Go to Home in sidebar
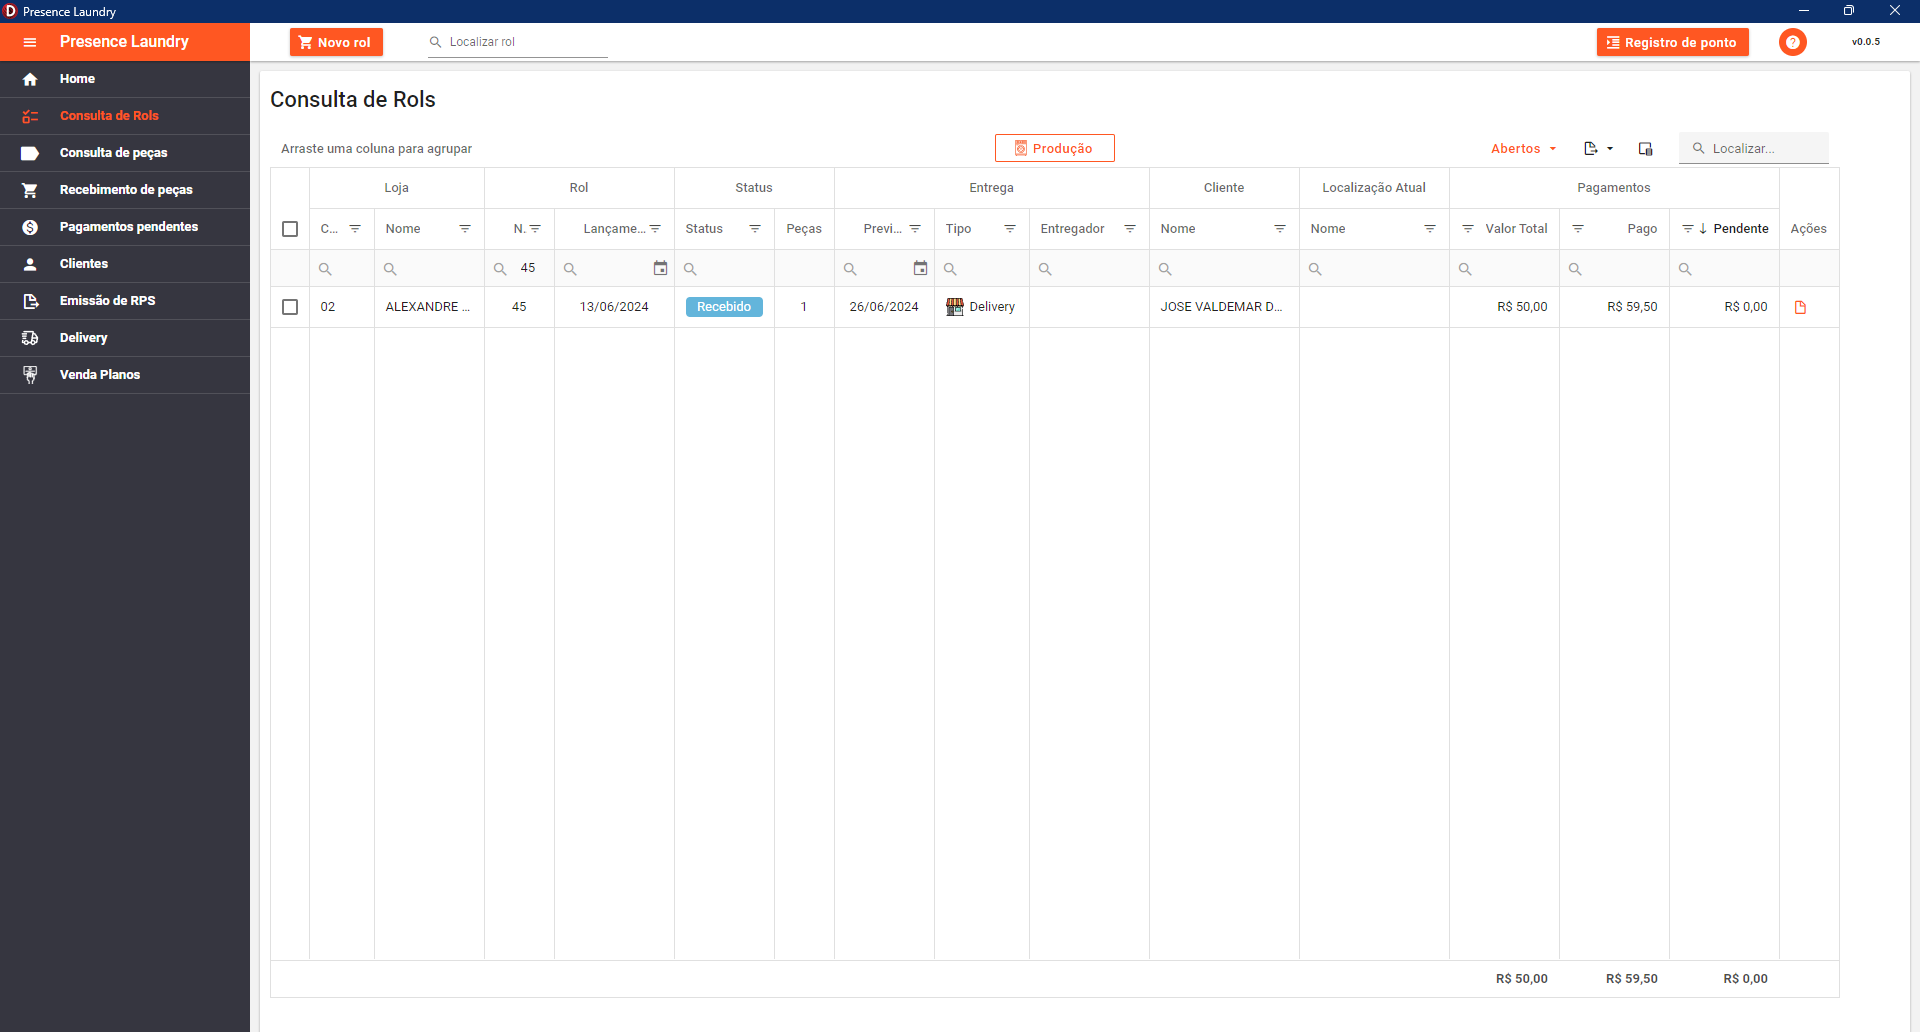 pos(125,79)
